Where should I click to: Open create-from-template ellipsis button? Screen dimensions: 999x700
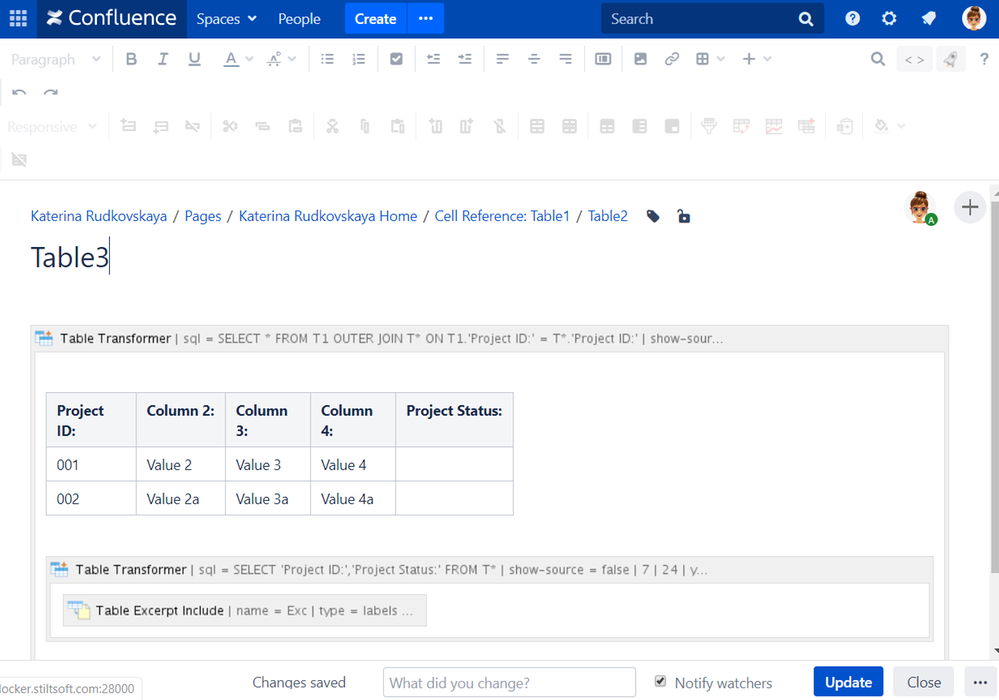pyautogui.click(x=426, y=19)
